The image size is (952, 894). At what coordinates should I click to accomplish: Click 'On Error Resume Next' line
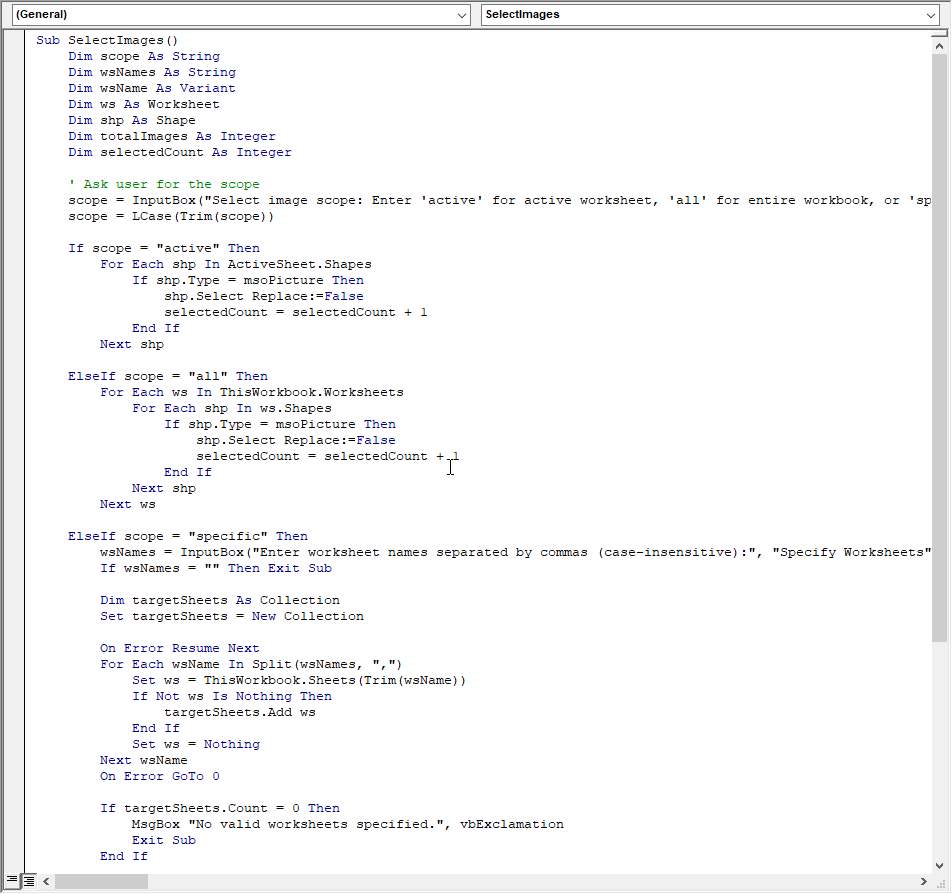(x=180, y=649)
